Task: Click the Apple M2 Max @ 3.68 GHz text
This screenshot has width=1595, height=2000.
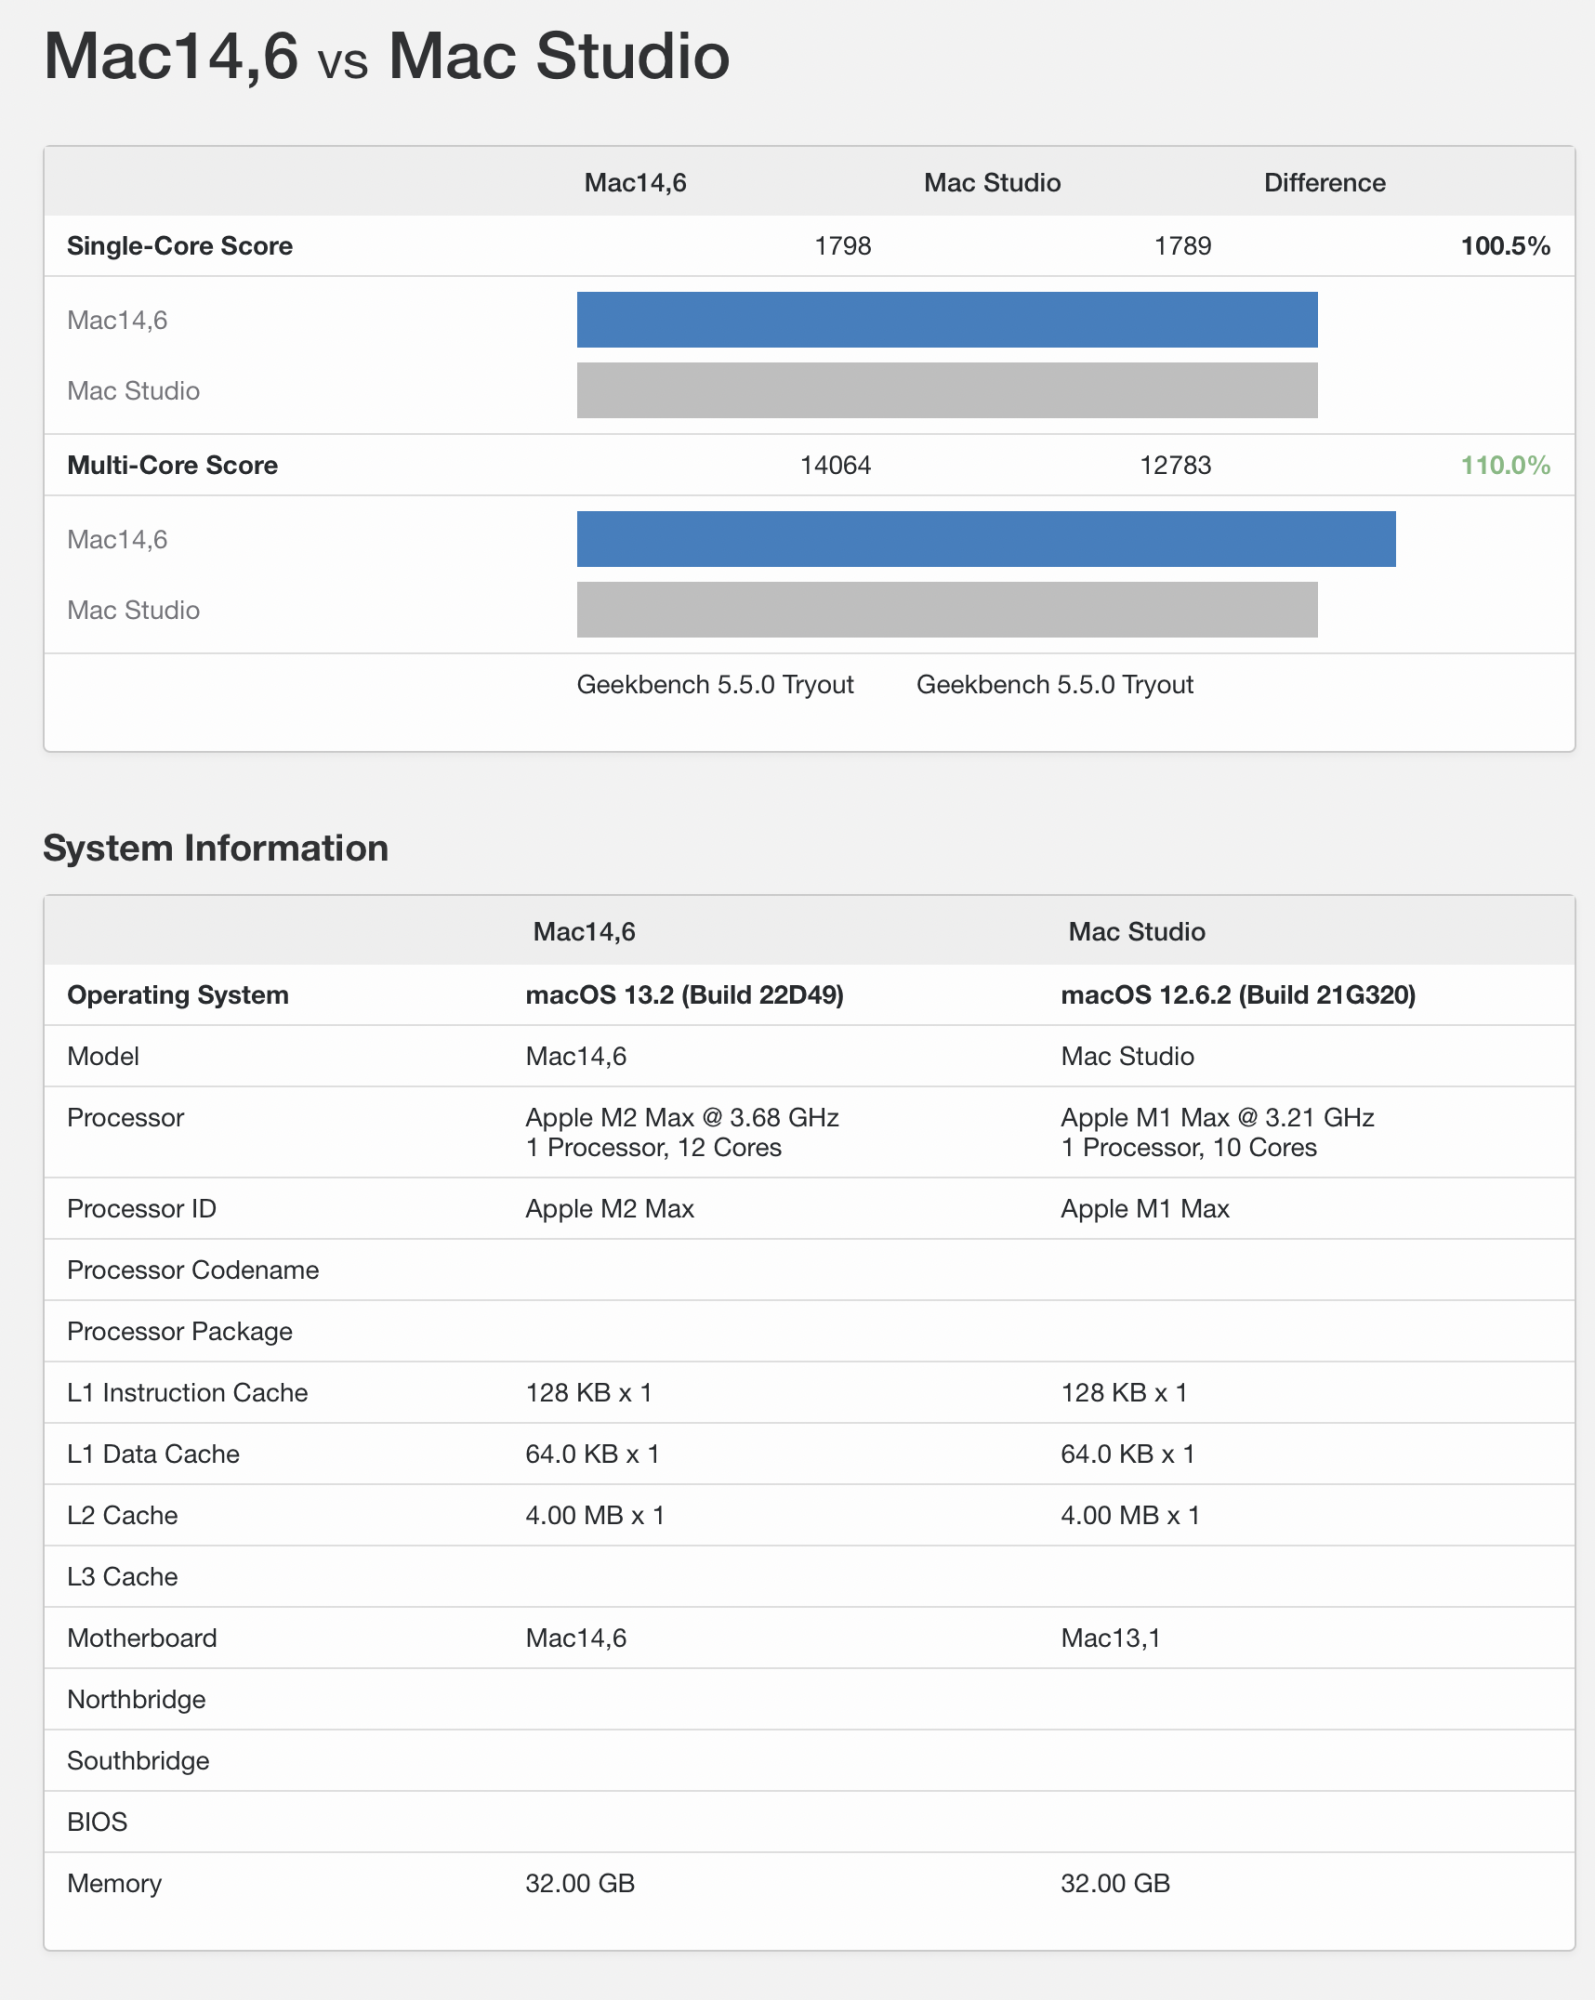Action: (x=682, y=1117)
